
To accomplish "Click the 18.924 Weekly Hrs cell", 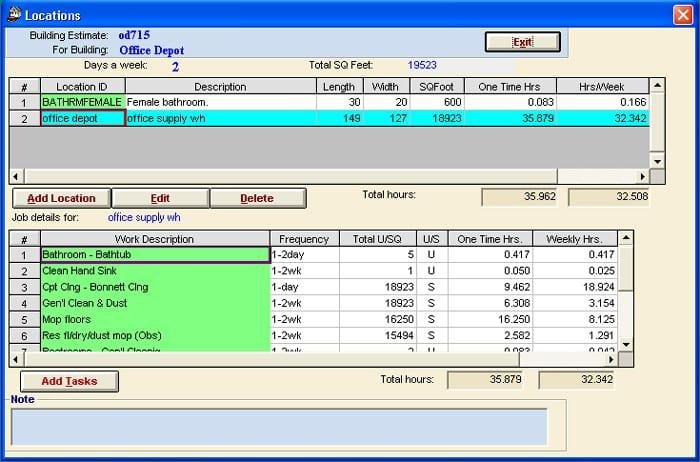I will 575,287.
